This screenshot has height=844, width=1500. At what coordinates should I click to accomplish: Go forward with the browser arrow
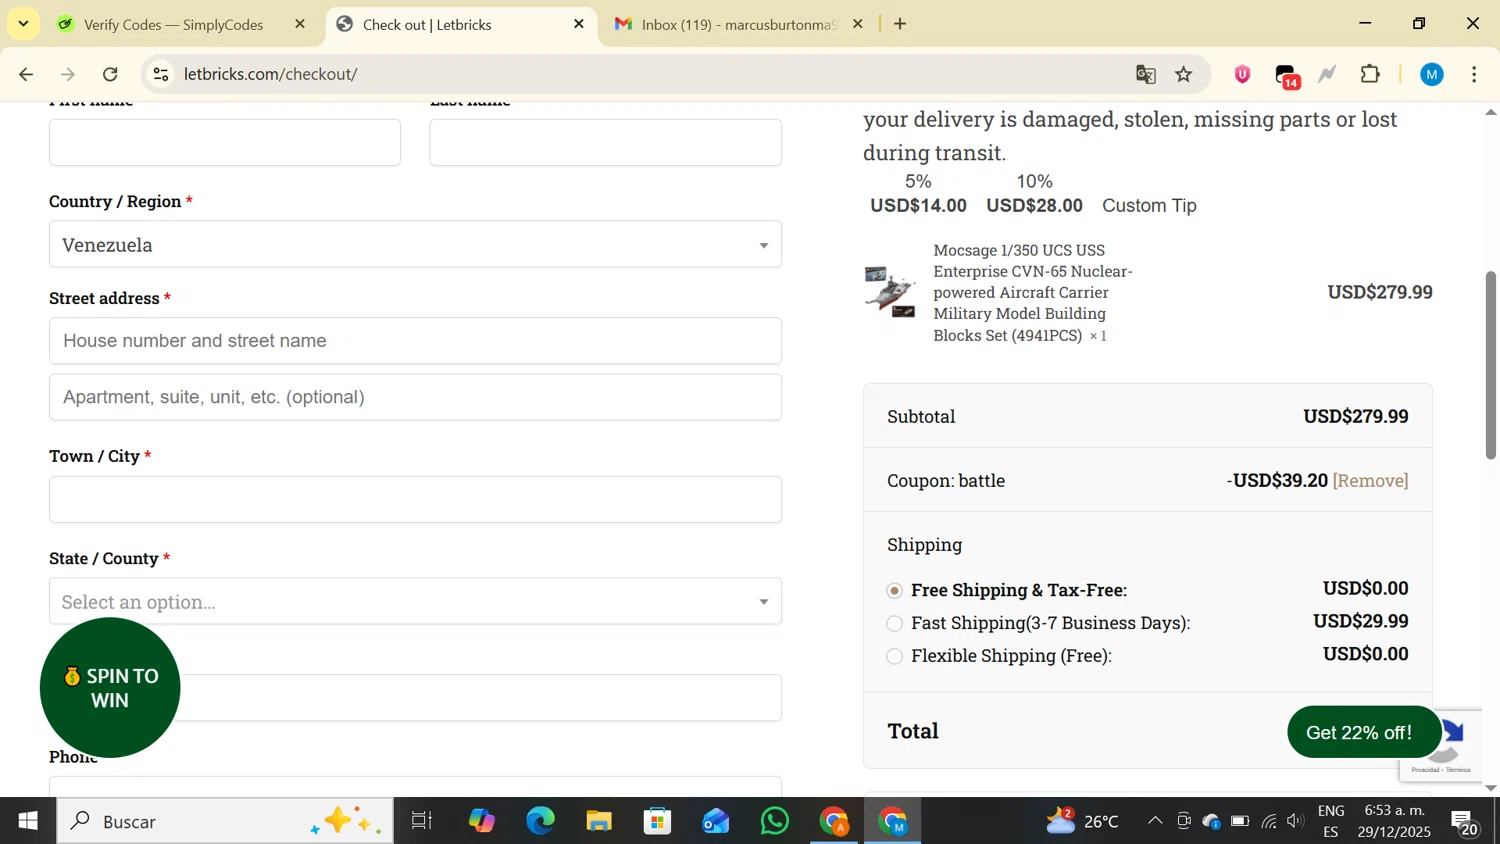coord(68,74)
